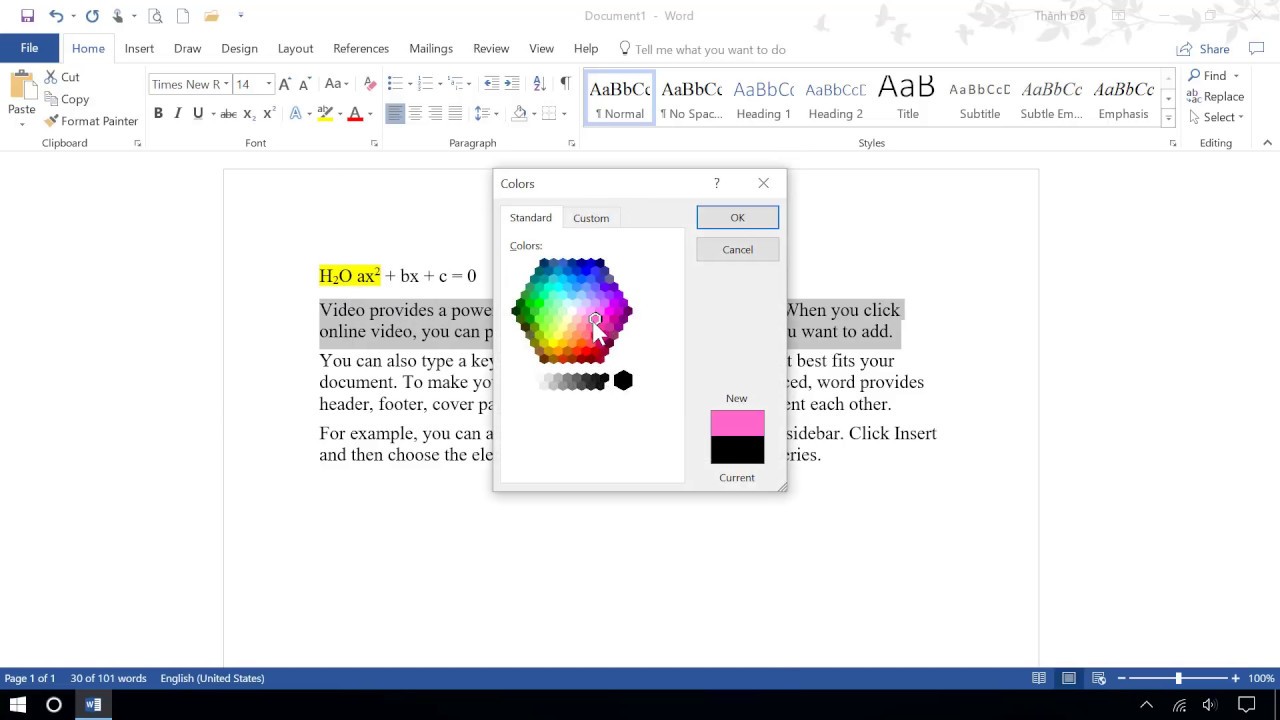
Task: Click the Save icon in title bar
Action: 27,16
